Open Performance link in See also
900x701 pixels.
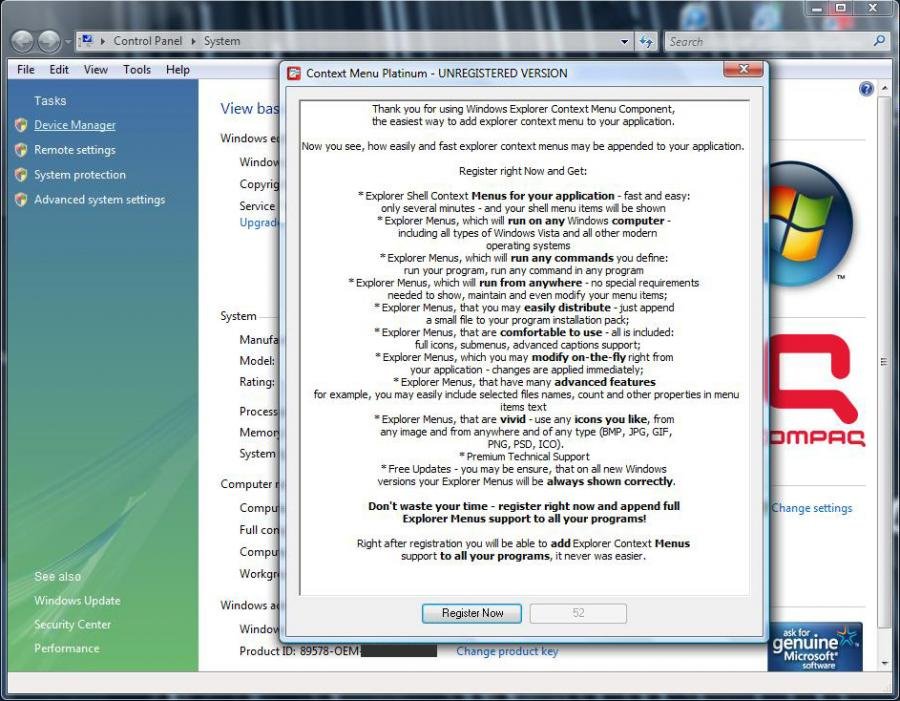click(x=67, y=648)
